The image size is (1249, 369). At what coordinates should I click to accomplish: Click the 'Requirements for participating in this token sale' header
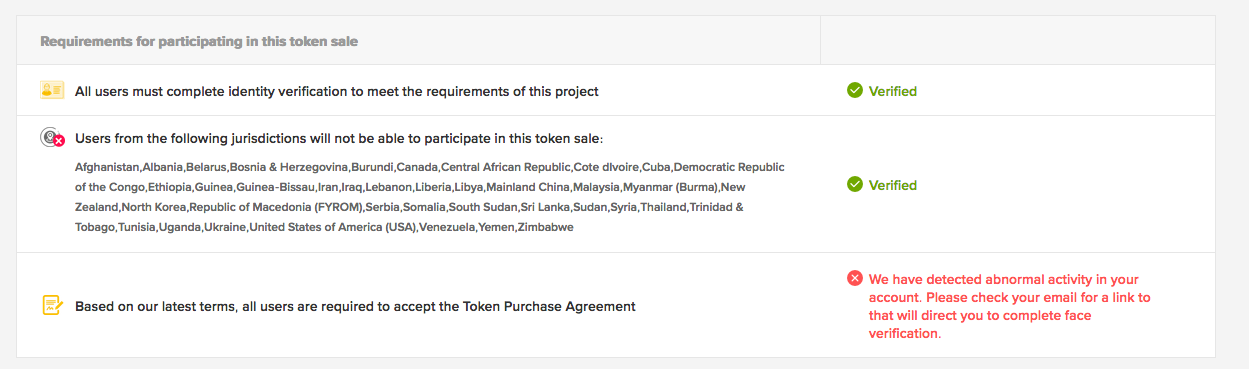click(199, 41)
